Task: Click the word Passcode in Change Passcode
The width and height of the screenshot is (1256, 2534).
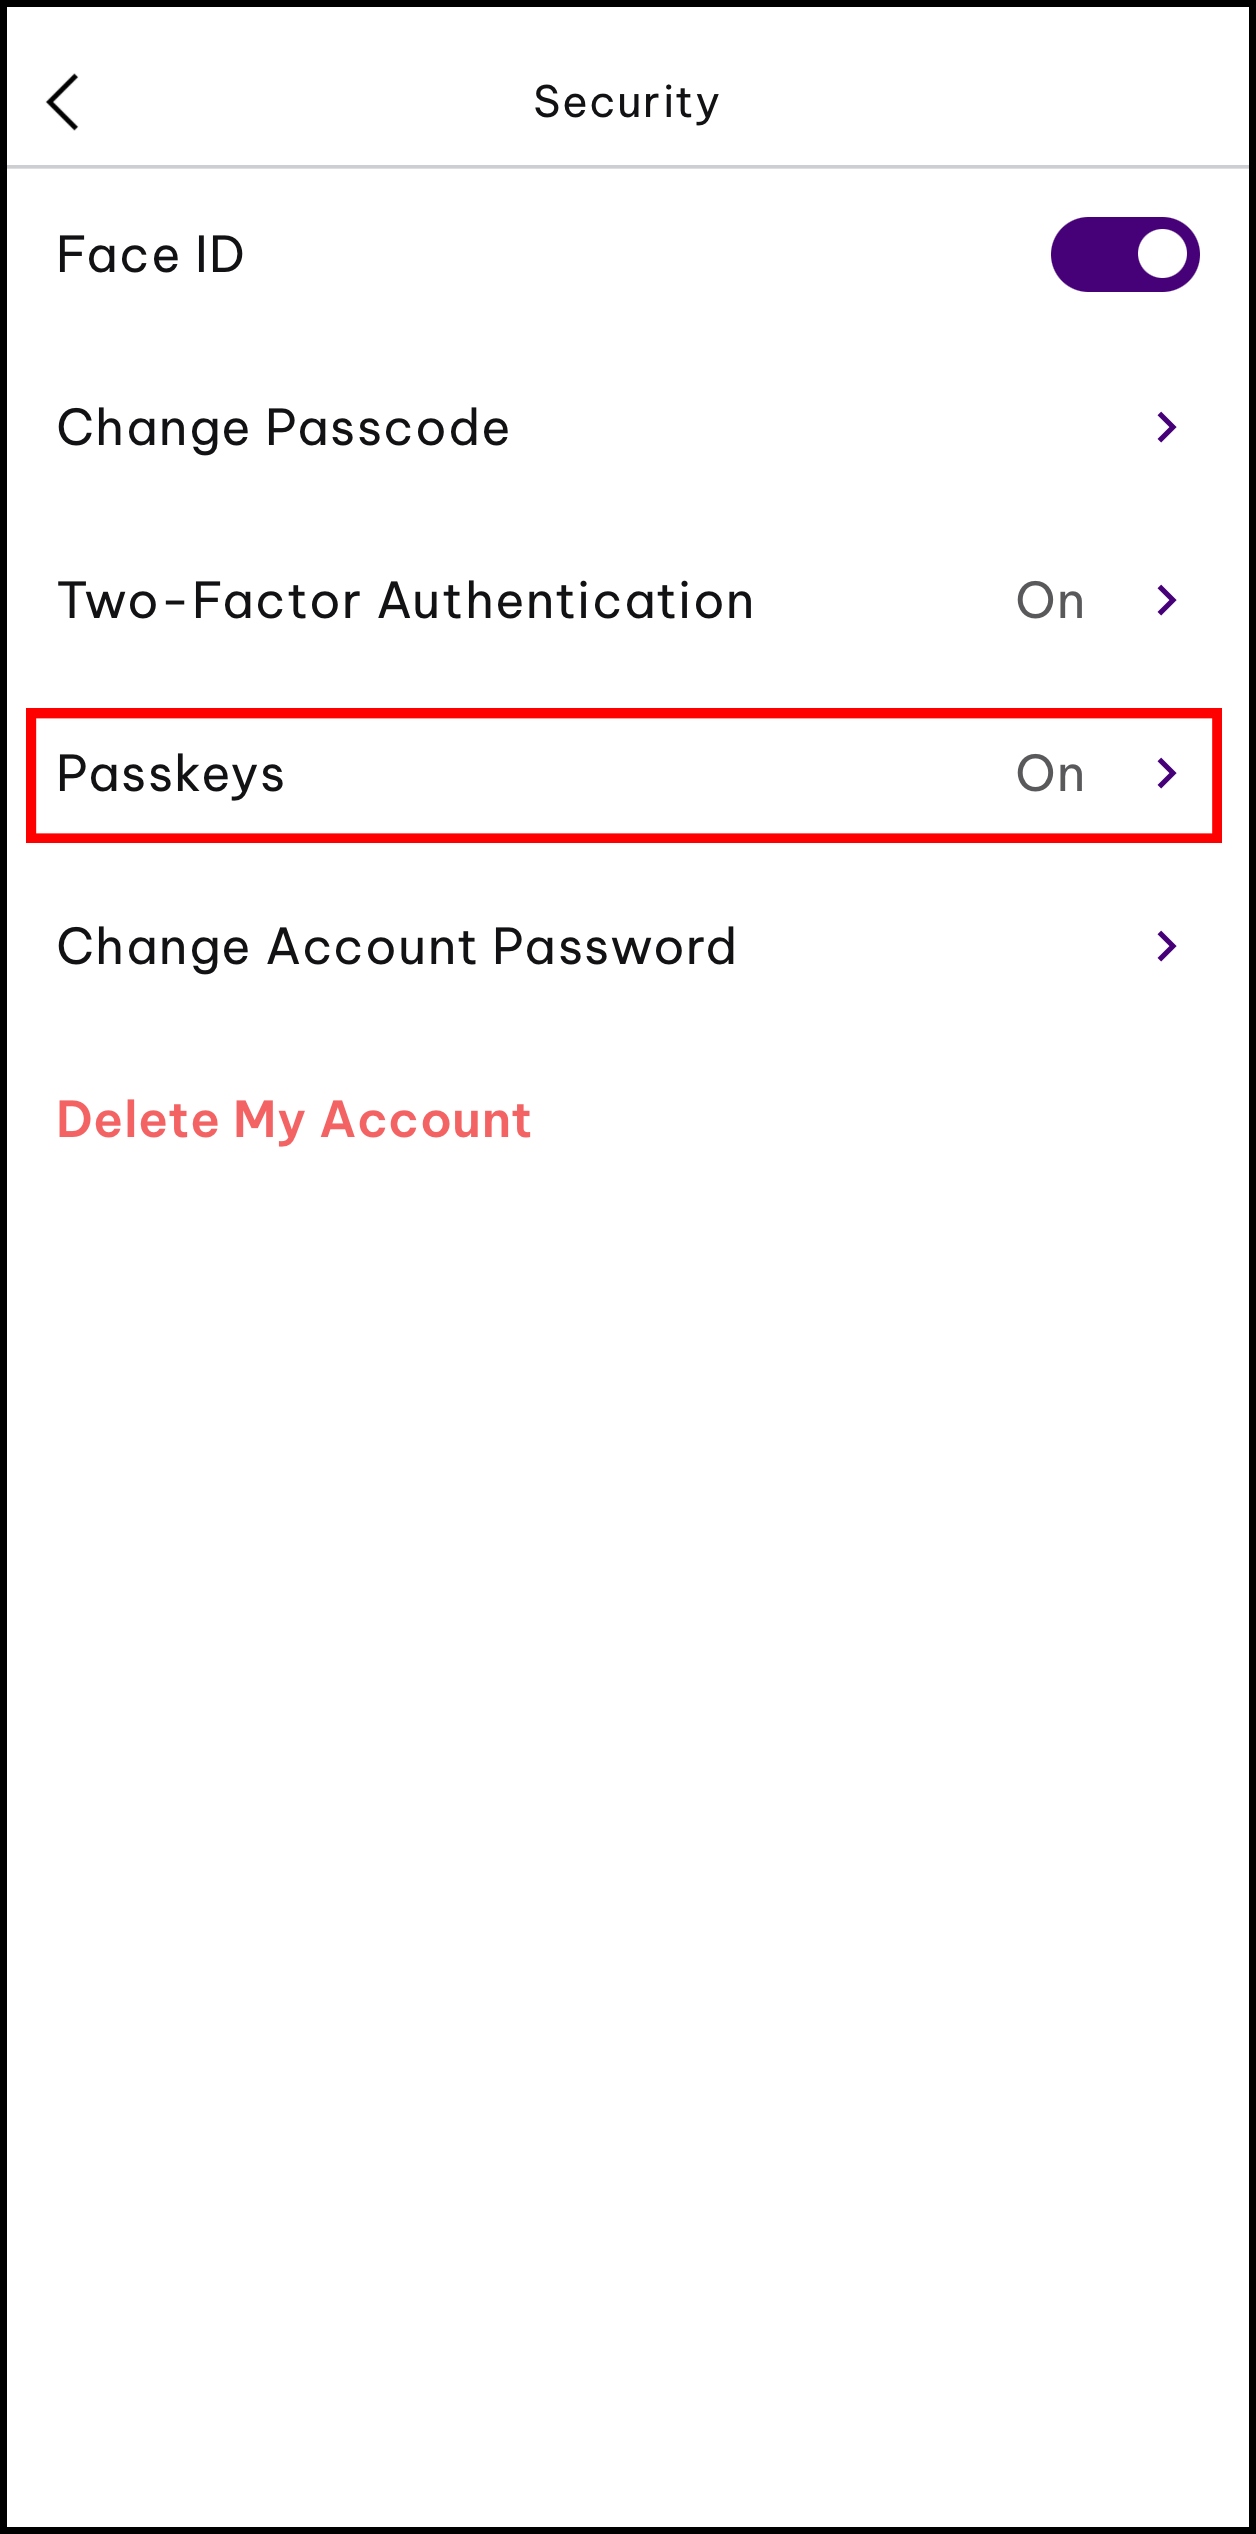Action: (x=388, y=428)
